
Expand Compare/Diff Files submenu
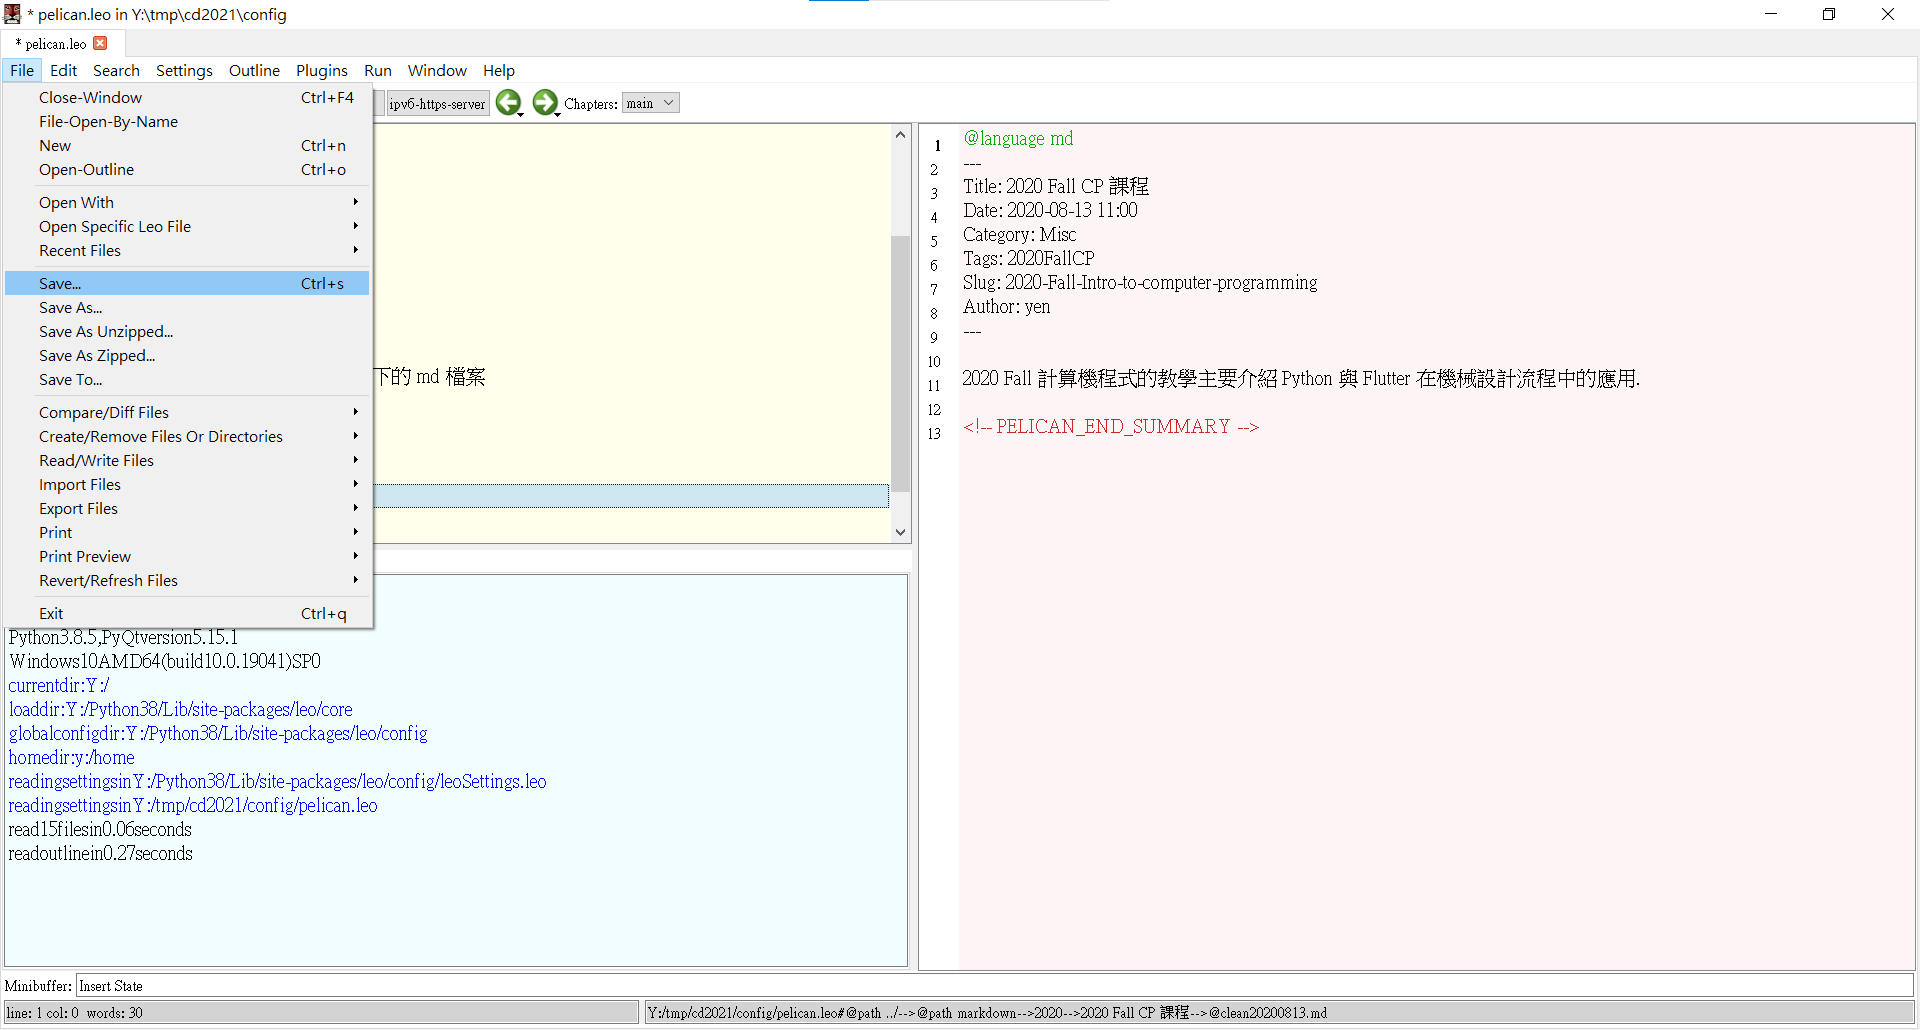[x=187, y=412]
